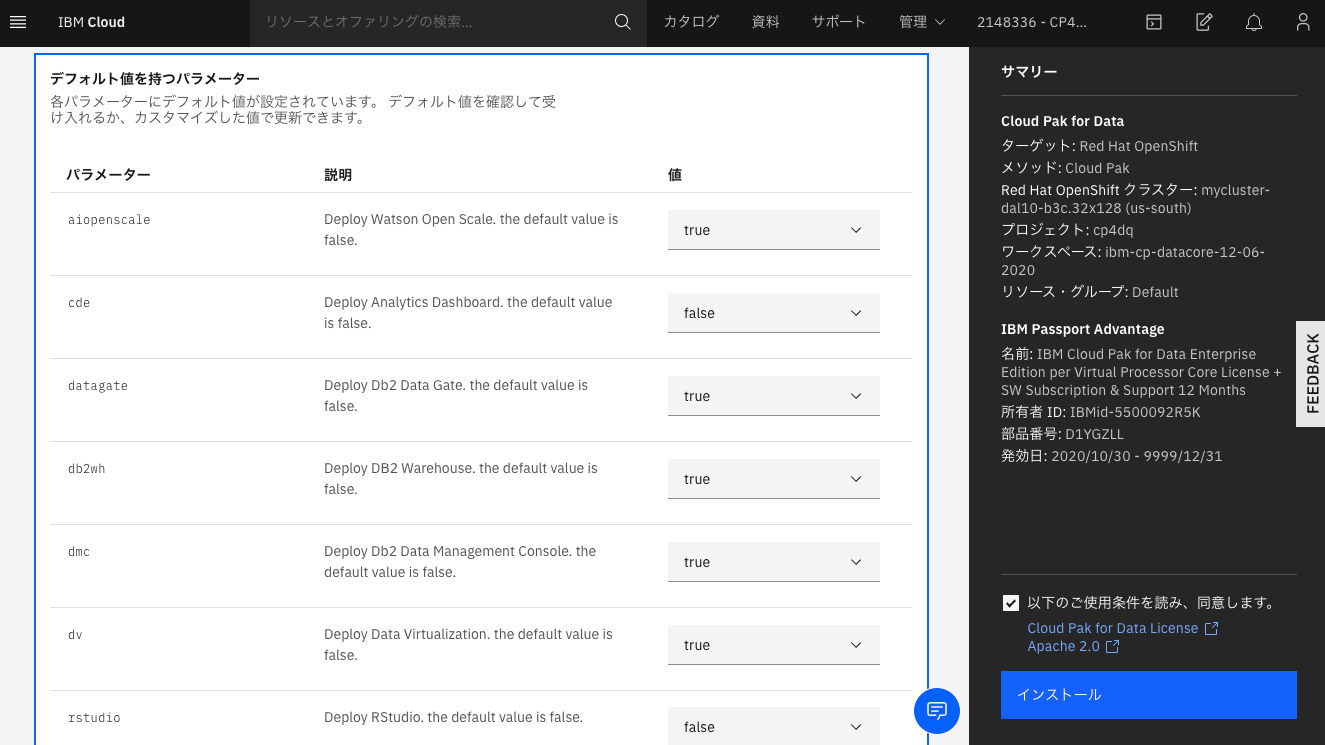Image resolution: width=1325 pixels, height=745 pixels.
Task: Open the aiopenscale value dropdown
Action: click(x=774, y=230)
